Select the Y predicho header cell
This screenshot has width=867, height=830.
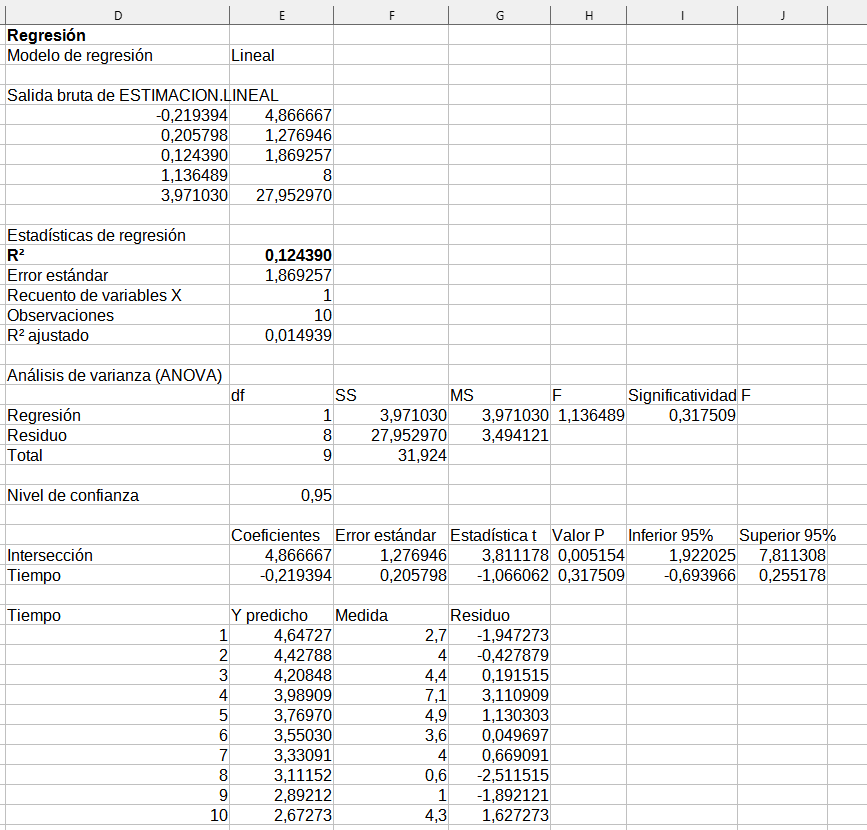pyautogui.click(x=270, y=616)
